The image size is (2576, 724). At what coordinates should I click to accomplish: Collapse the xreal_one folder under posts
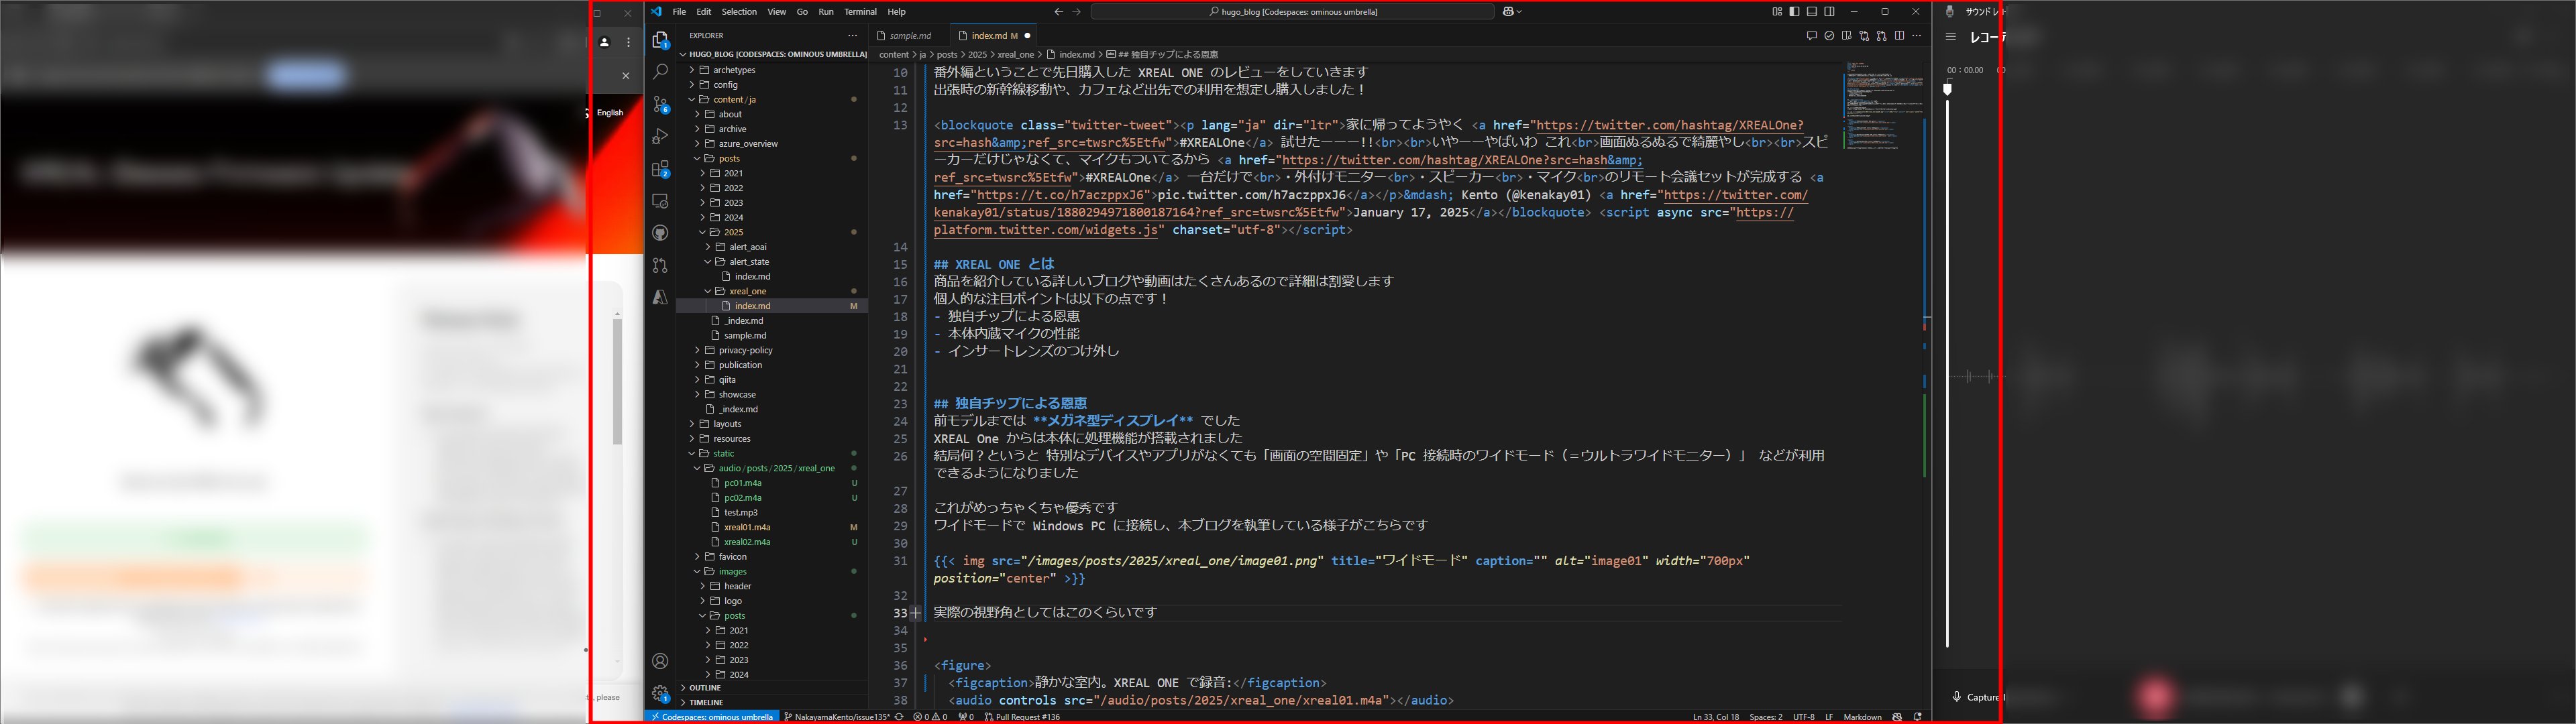[x=747, y=291]
